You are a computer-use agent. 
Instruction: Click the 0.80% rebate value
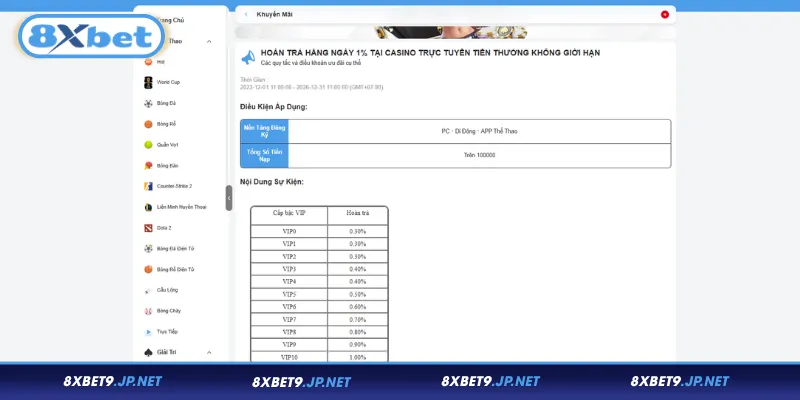[358, 332]
